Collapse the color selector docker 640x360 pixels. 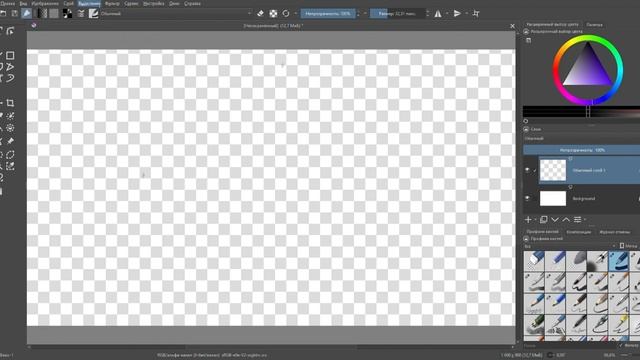click(x=526, y=31)
